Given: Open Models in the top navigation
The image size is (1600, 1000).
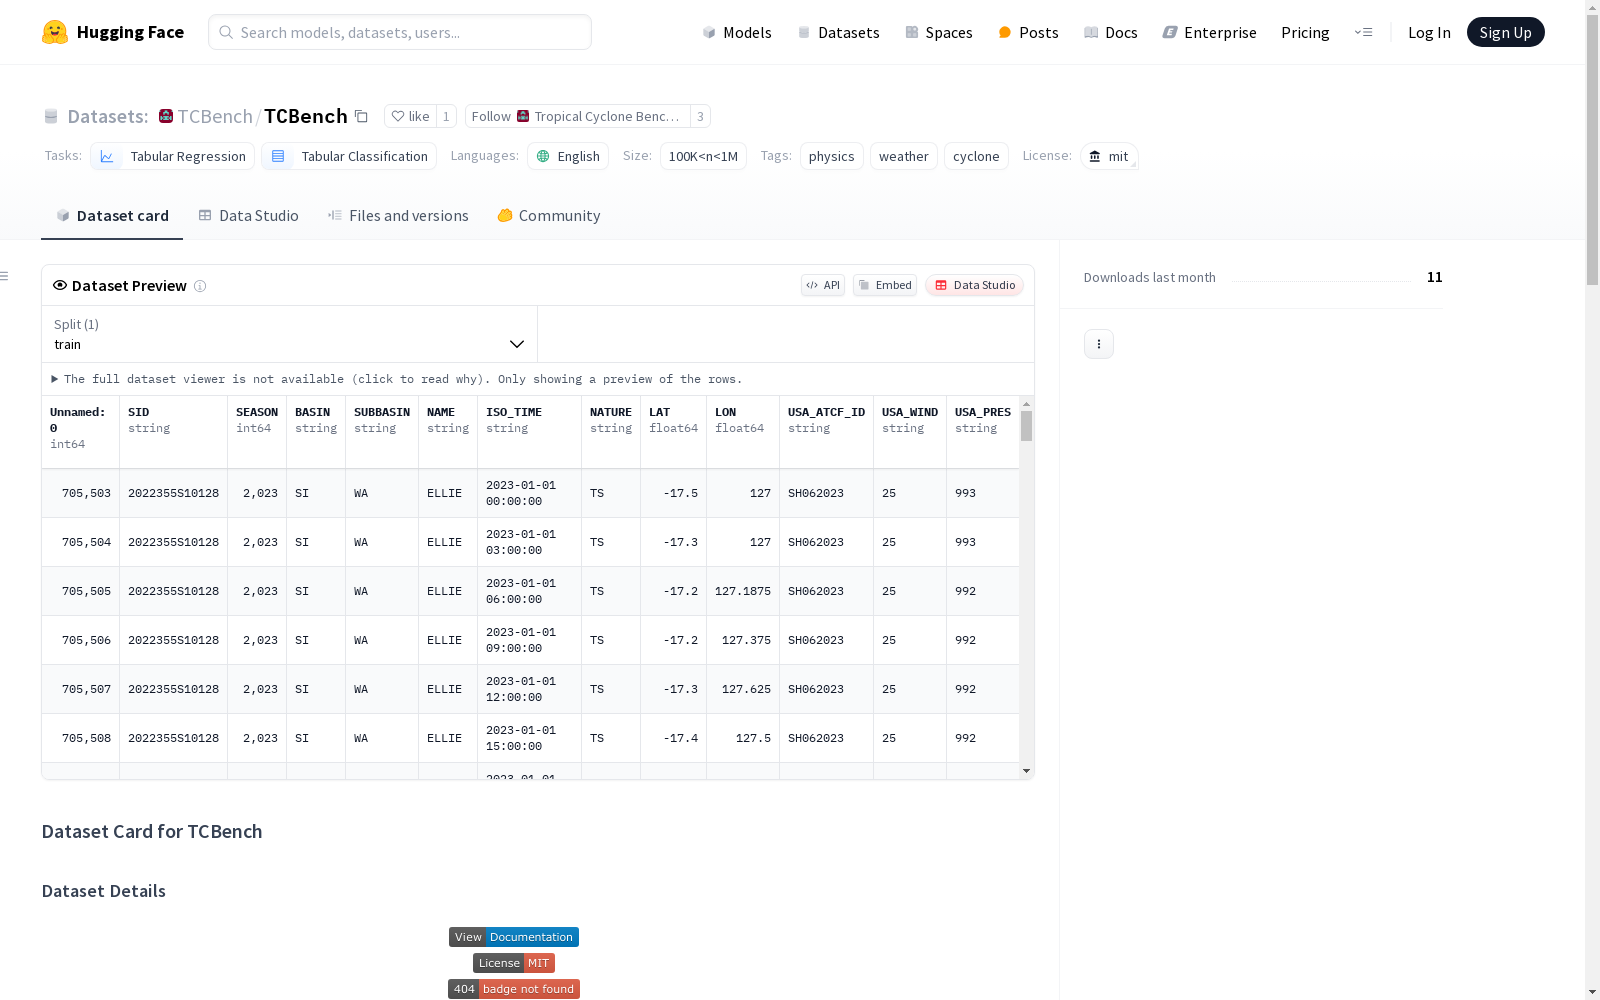Looking at the screenshot, I should click(737, 32).
